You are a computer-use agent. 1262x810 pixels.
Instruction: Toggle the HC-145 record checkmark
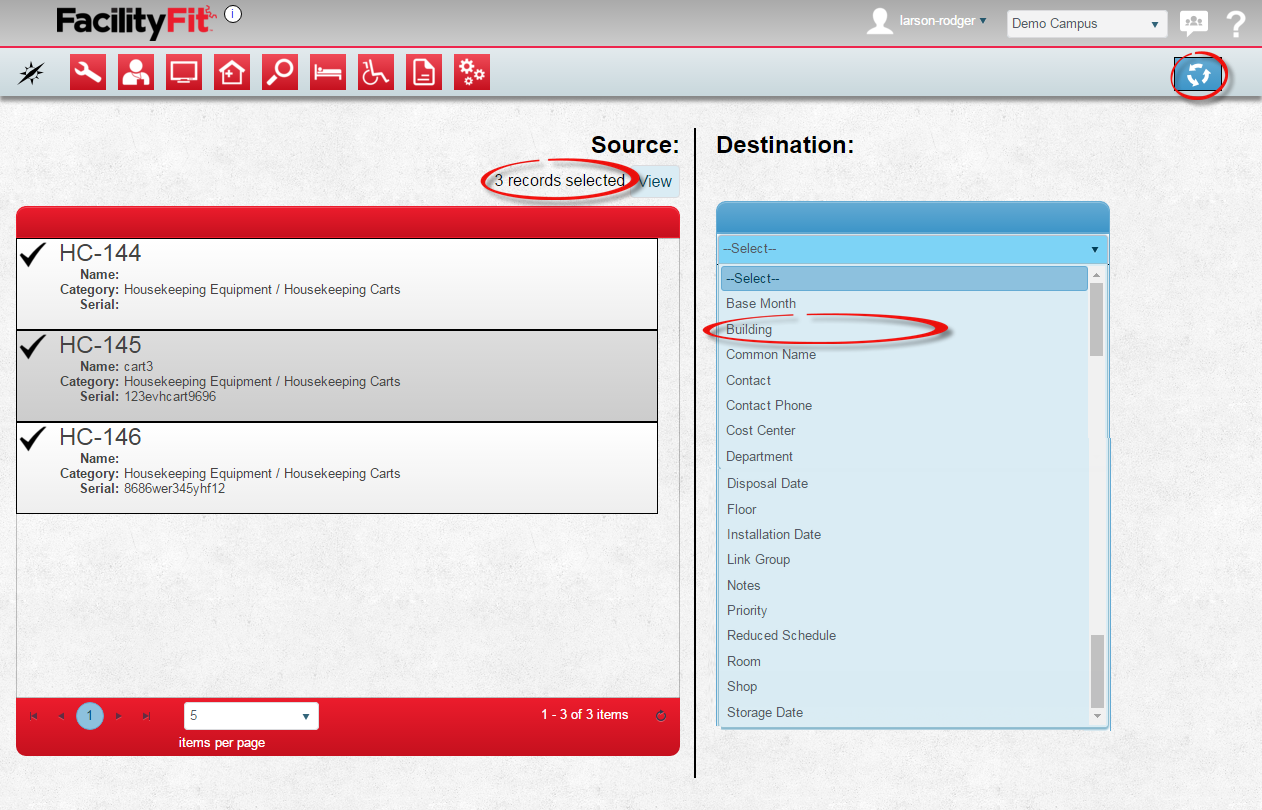coord(34,347)
